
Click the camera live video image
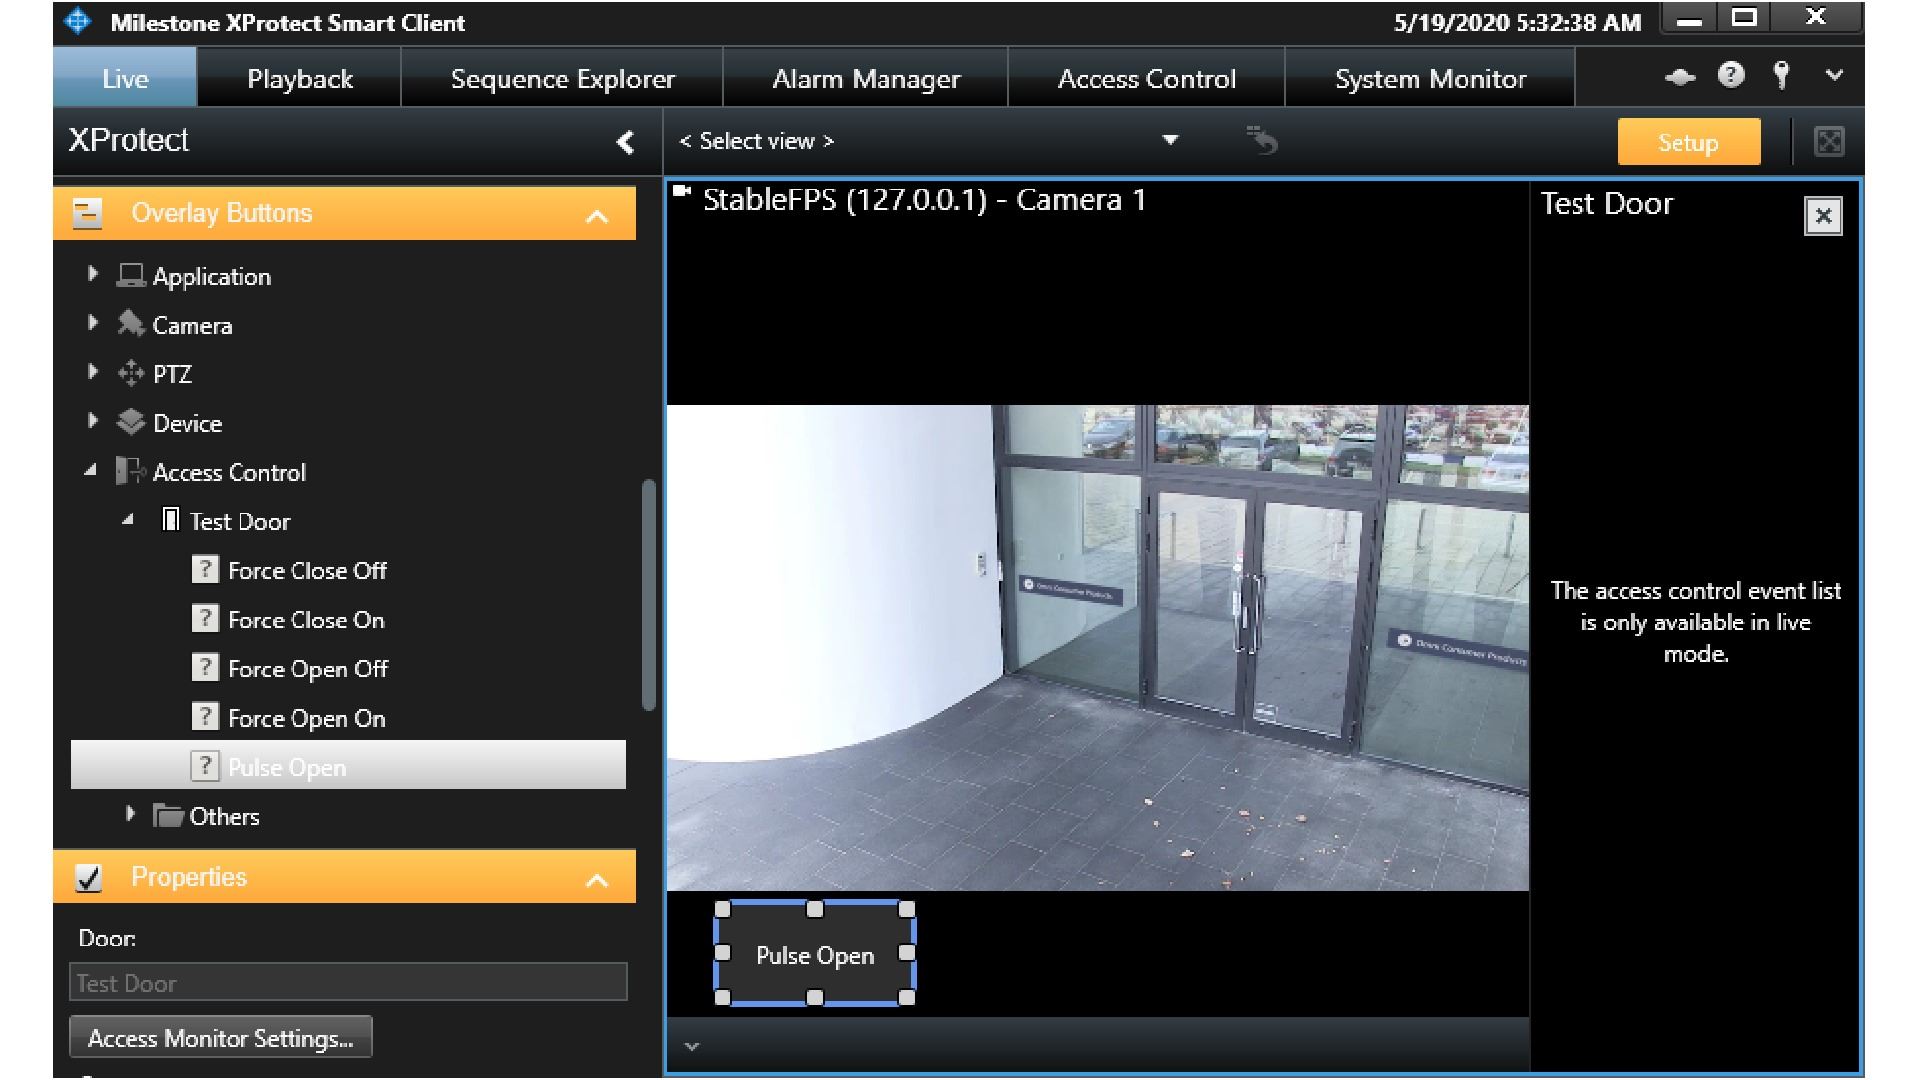(x=1097, y=648)
